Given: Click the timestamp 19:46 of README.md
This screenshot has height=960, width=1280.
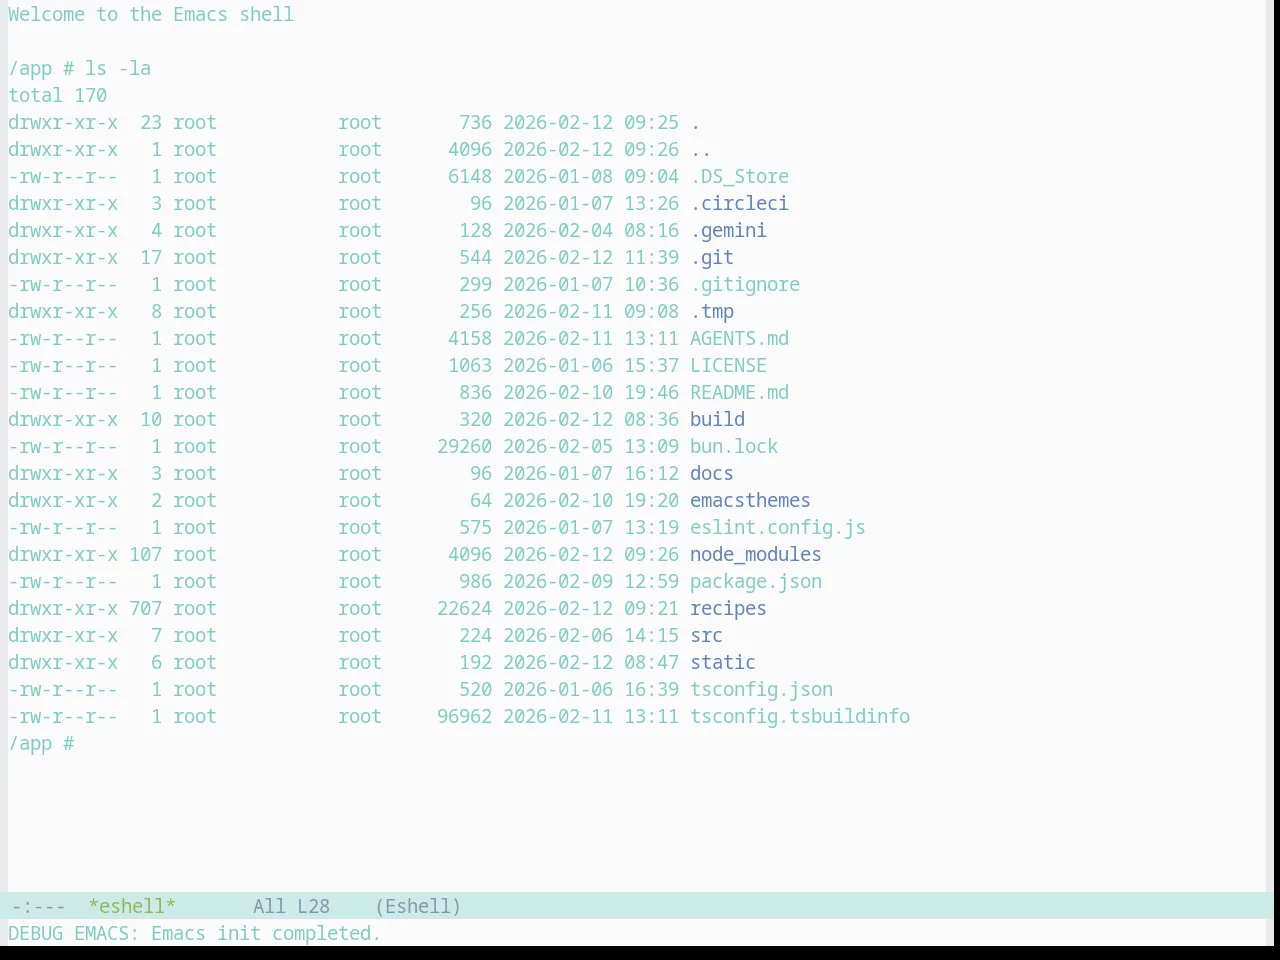Looking at the screenshot, I should pyautogui.click(x=651, y=393).
